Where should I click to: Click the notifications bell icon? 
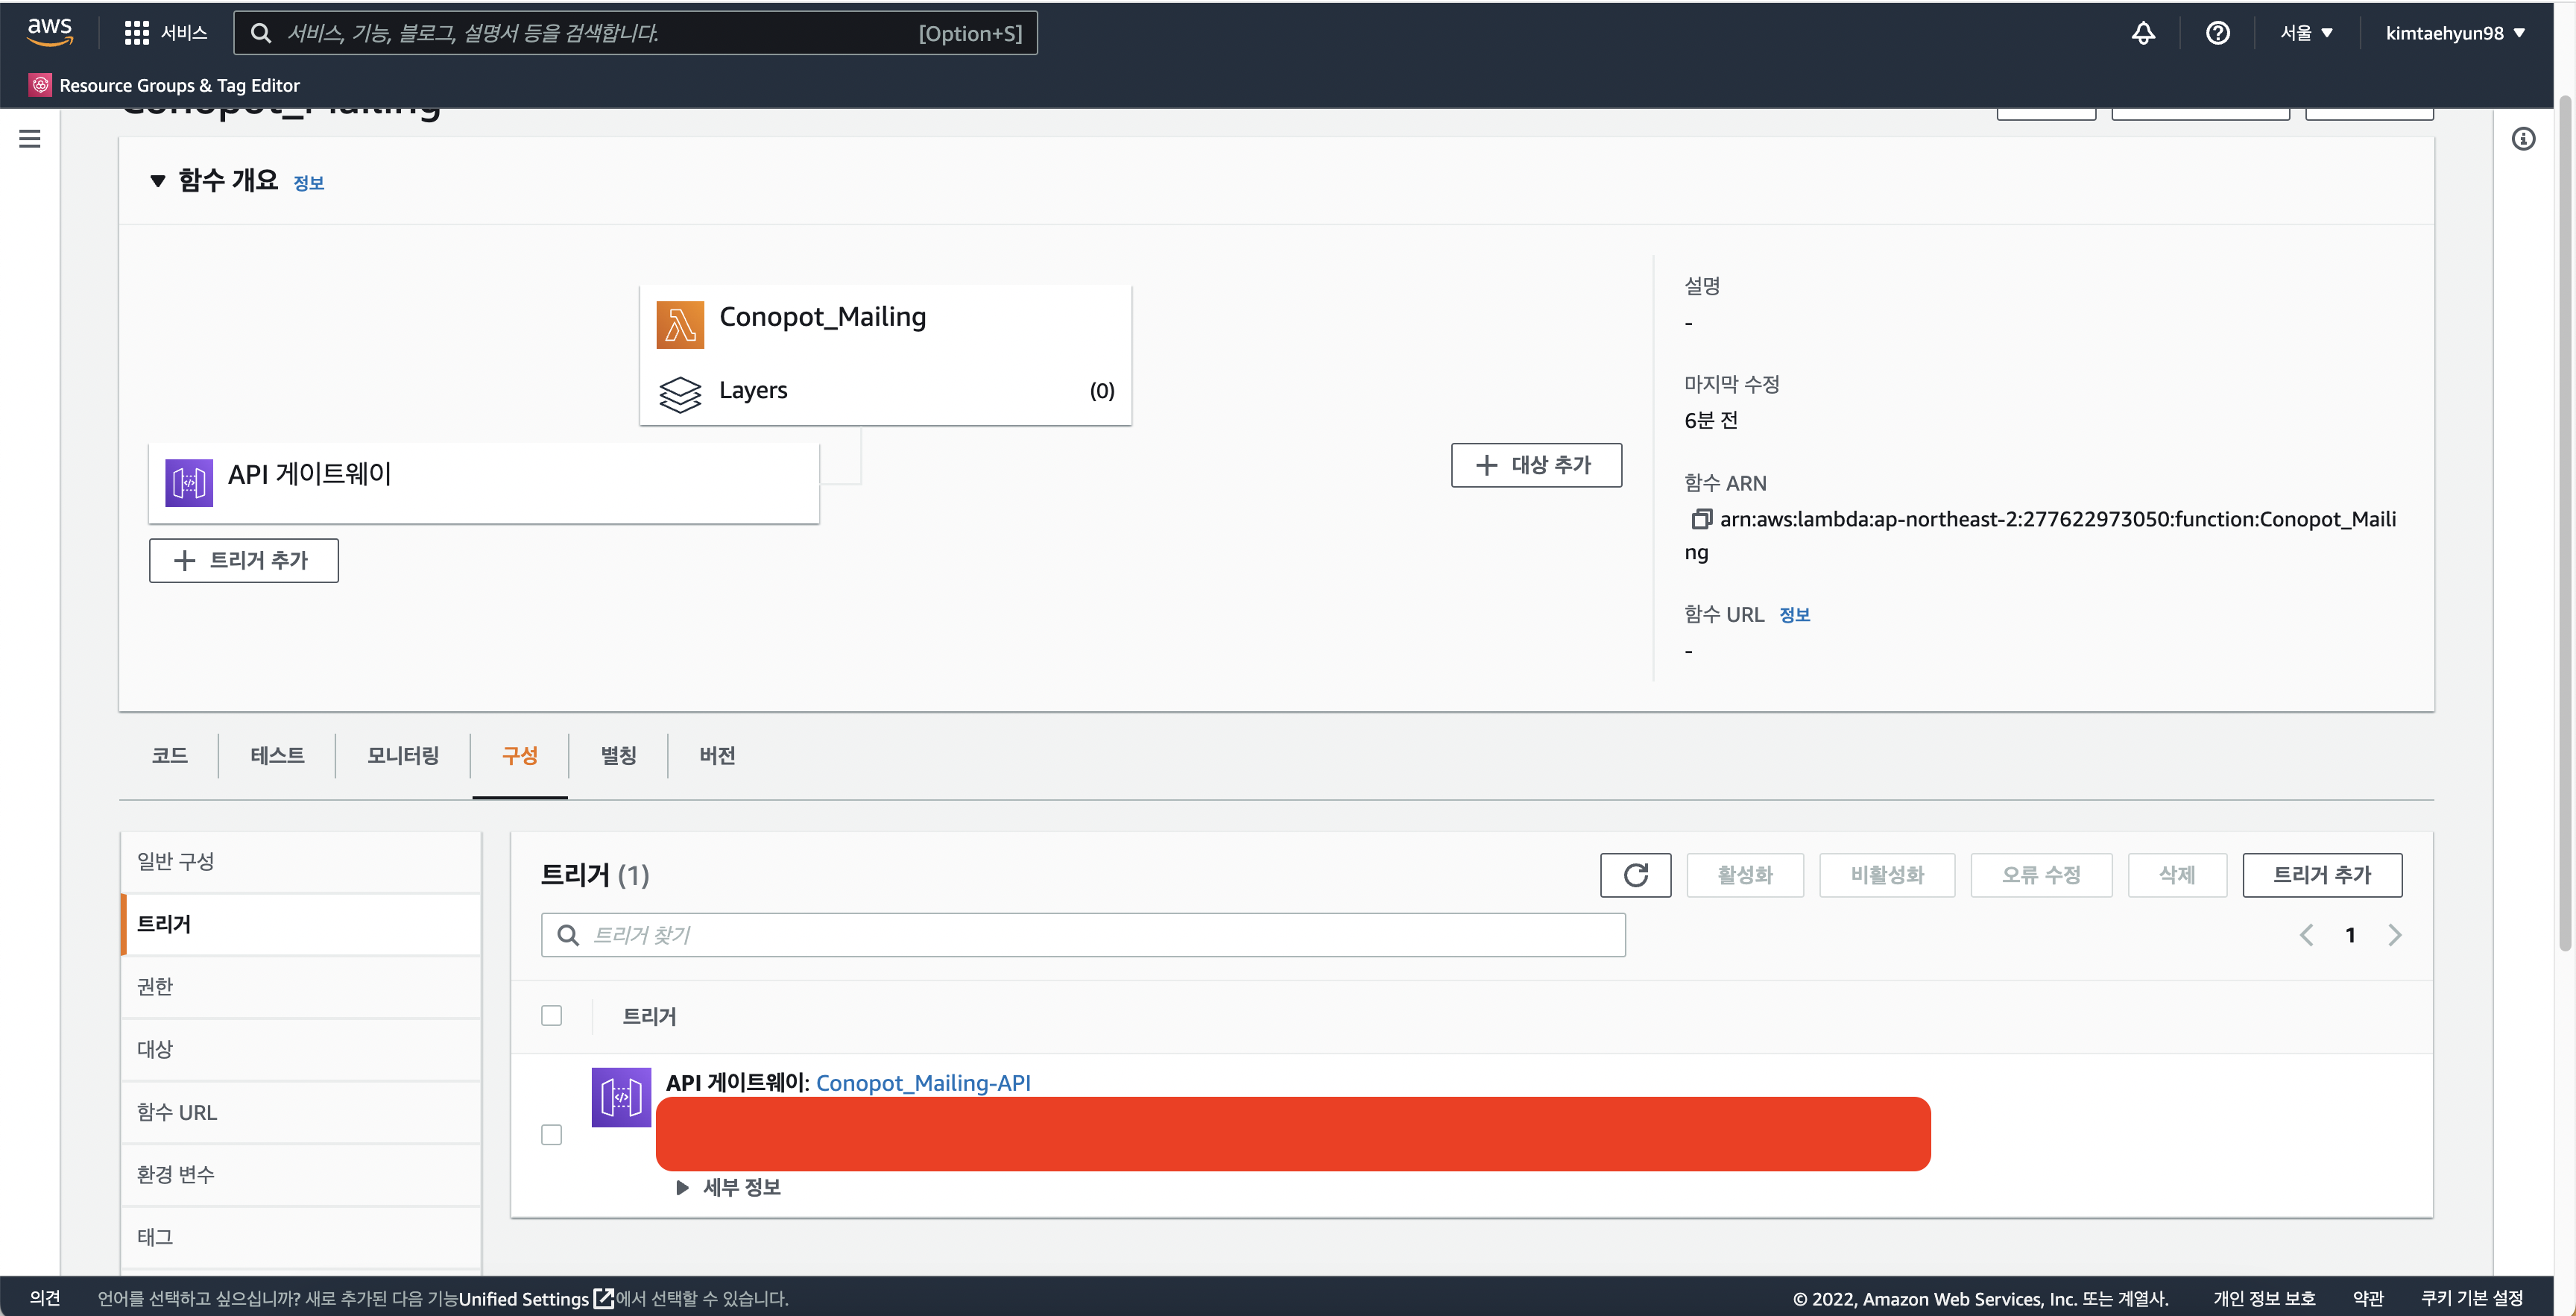point(2142,33)
